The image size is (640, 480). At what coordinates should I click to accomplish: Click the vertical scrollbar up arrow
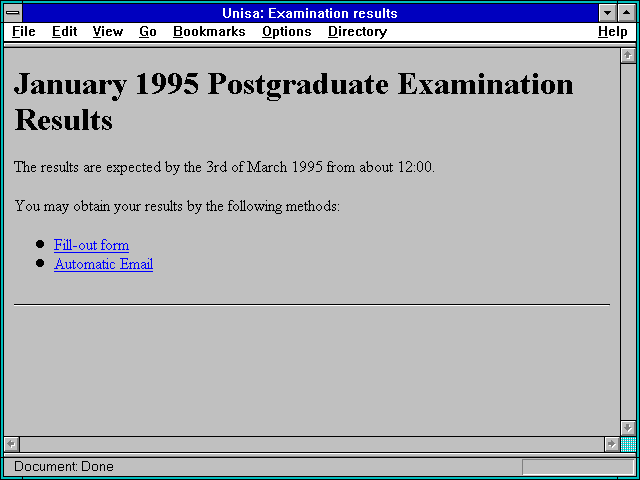[x=628, y=56]
